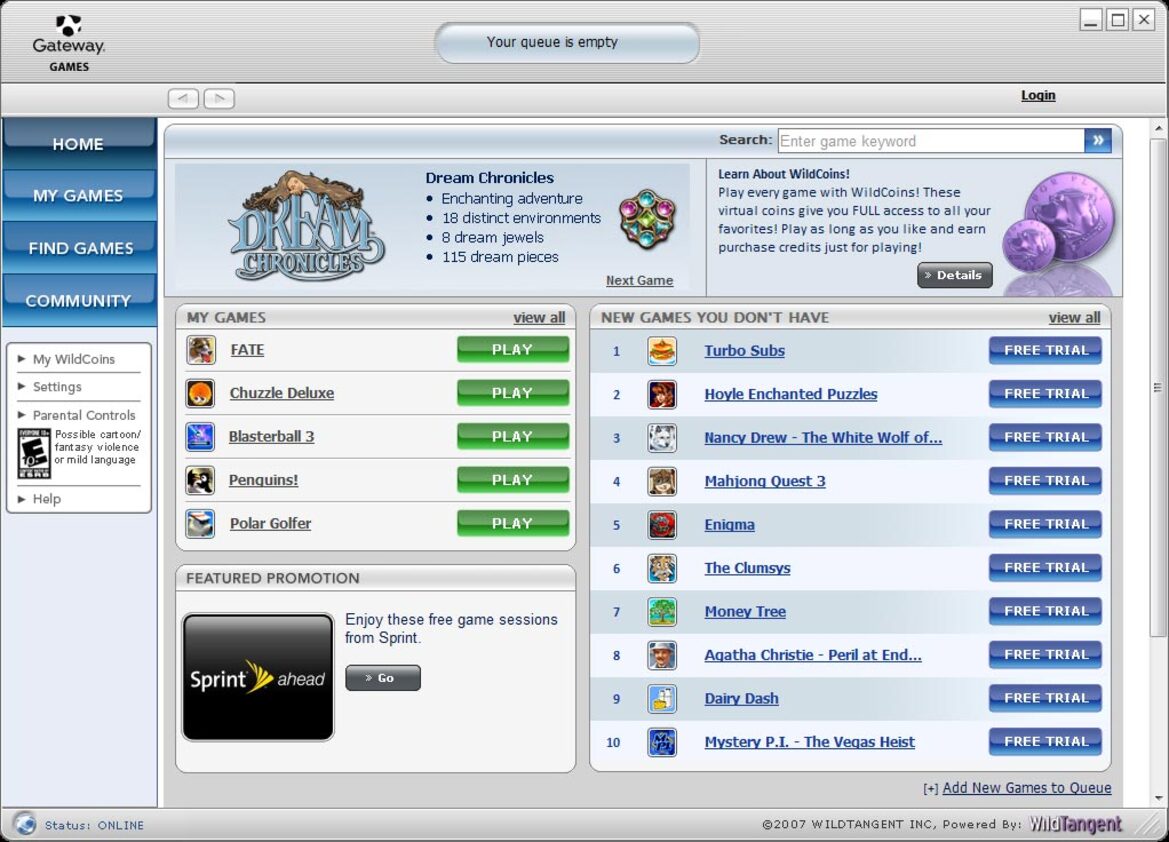Screen dimensions: 1169x842
Task: Click the Dream Chronicles banner logo
Action: 307,226
